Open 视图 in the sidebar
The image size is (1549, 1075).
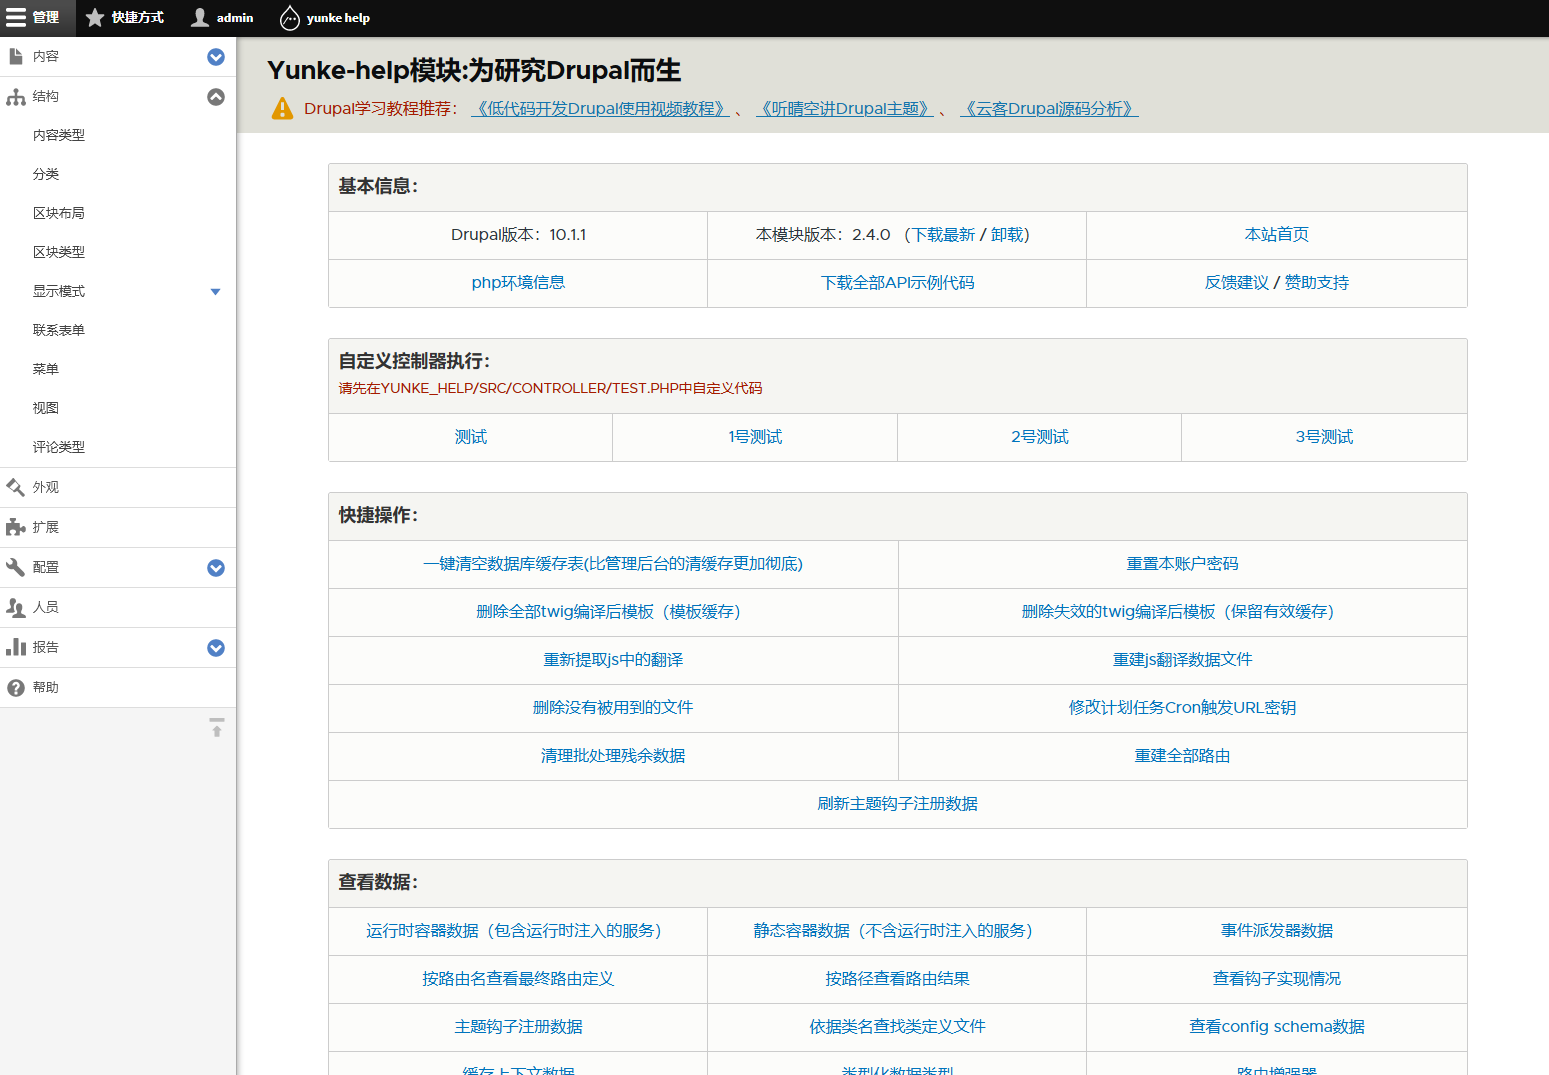pos(46,408)
